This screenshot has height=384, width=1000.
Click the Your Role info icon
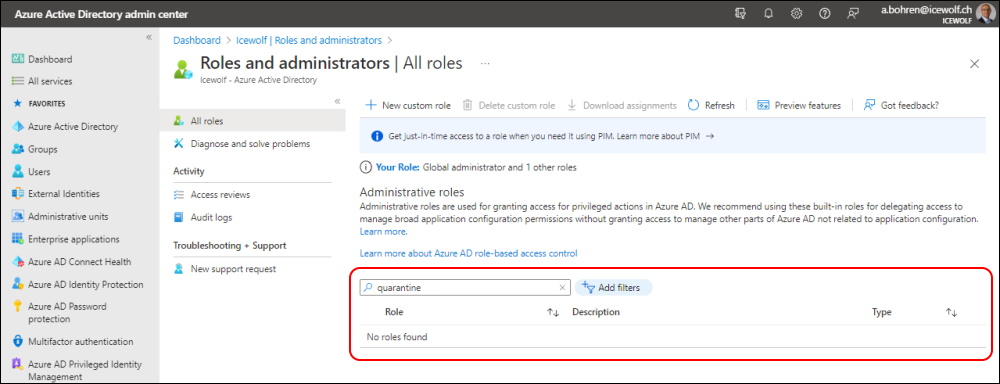(x=365, y=167)
